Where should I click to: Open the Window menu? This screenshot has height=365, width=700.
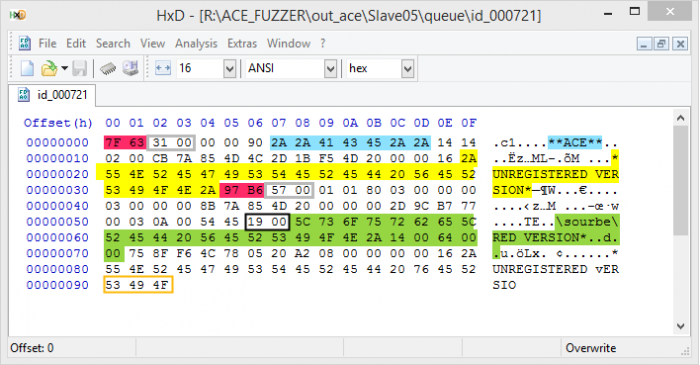pyautogui.click(x=288, y=43)
